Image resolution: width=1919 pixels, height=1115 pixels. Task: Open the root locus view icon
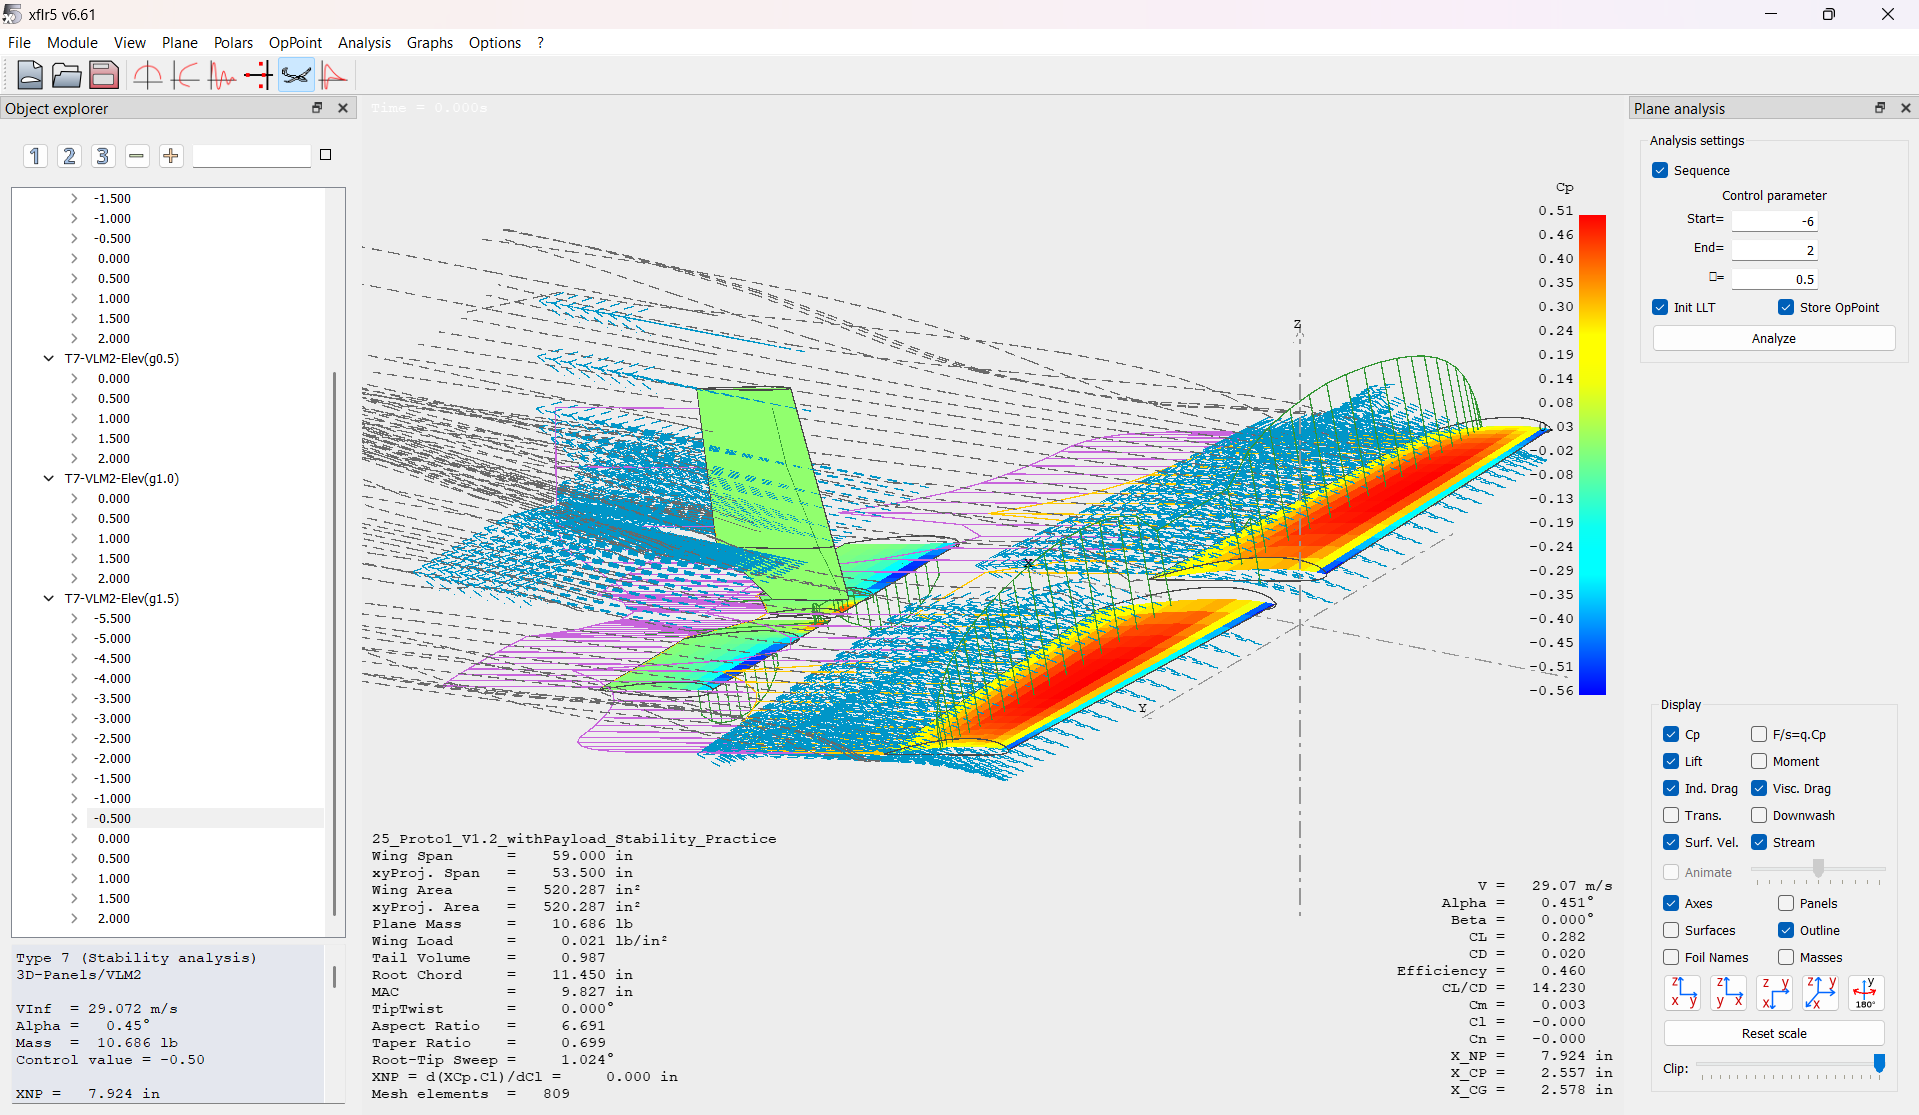pos(258,75)
